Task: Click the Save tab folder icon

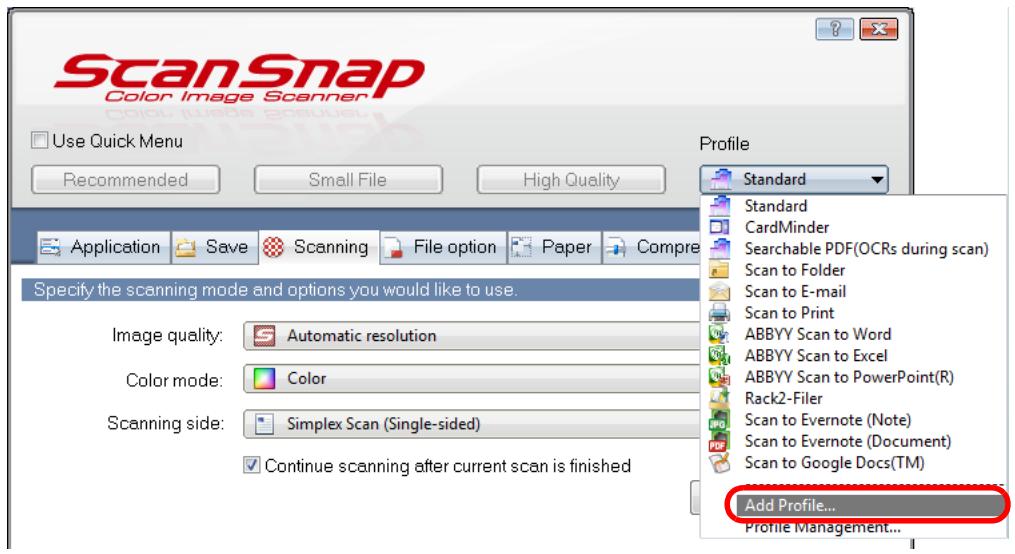Action: tap(186, 247)
